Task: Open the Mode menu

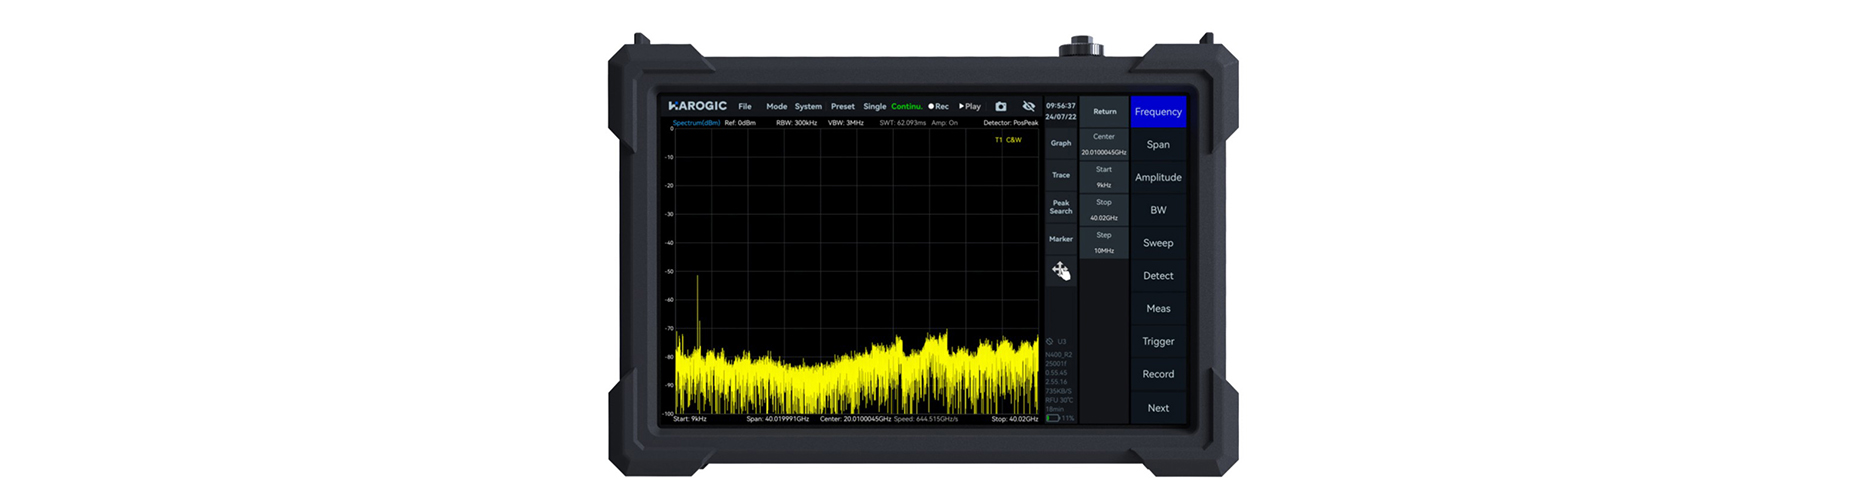Action: (x=777, y=106)
